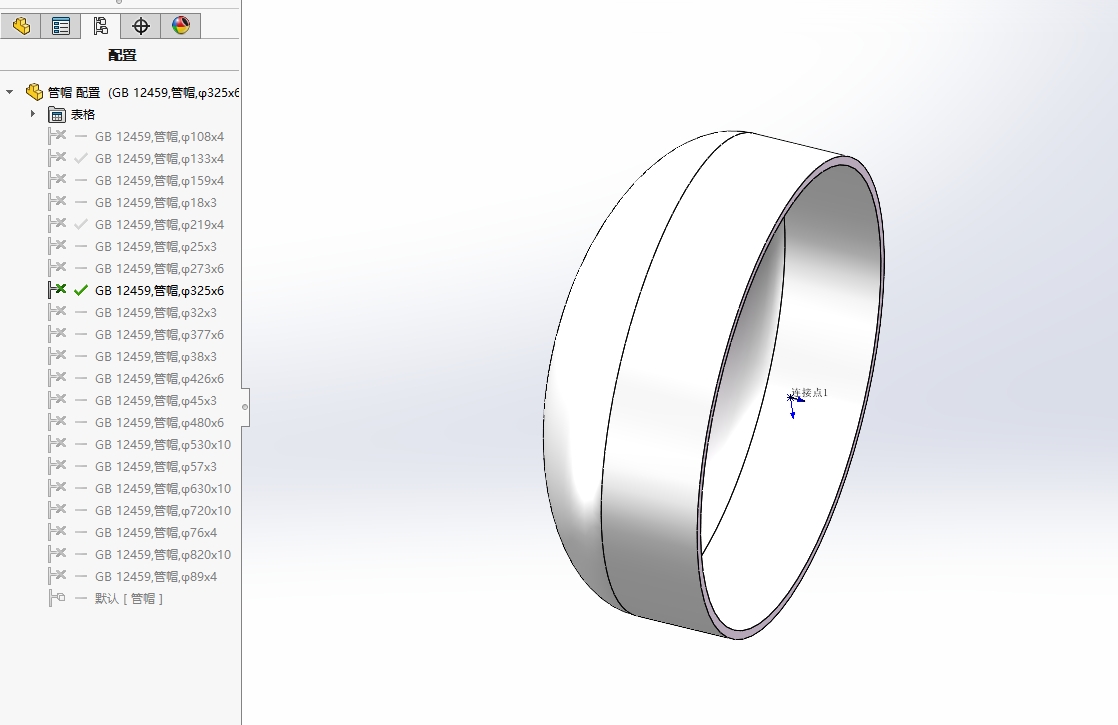This screenshot has width=1118, height=725.
Task: Collapse the 管帽 配置 root node
Action: point(10,92)
